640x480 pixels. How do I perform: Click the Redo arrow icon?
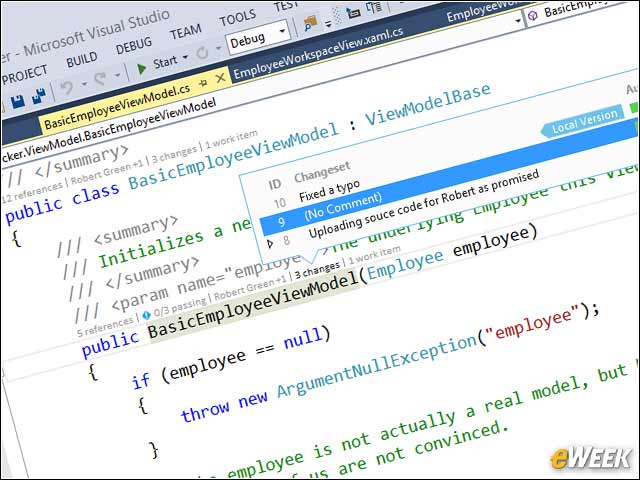100,78
